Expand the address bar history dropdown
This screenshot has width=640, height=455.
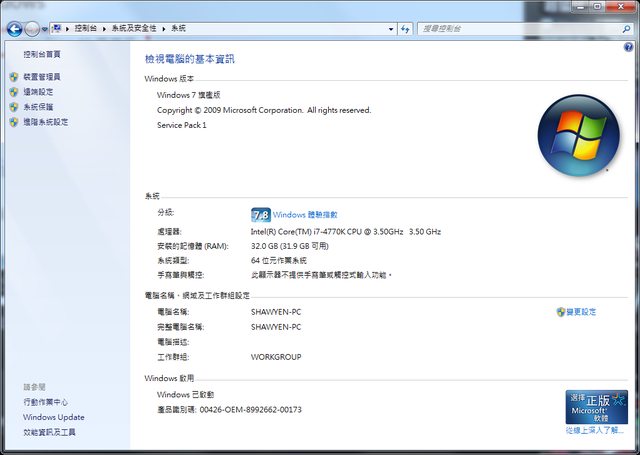tap(388, 30)
